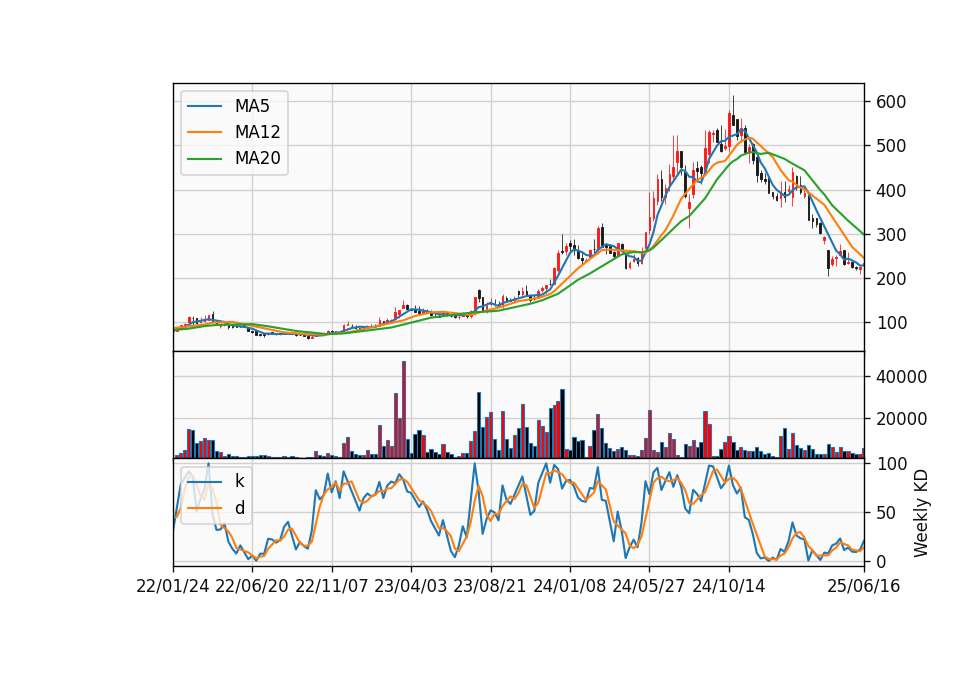Click the 23/04/03 date label
The height and width of the screenshot is (690, 960).
pyautogui.click(x=411, y=586)
